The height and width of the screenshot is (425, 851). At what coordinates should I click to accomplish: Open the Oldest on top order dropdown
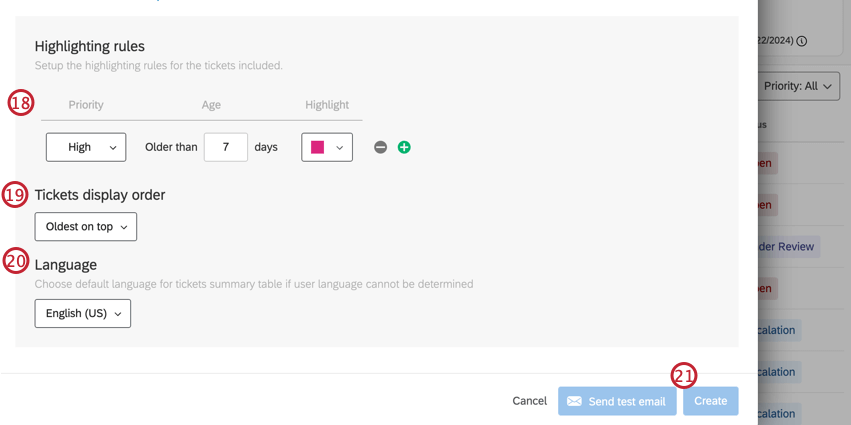click(85, 227)
